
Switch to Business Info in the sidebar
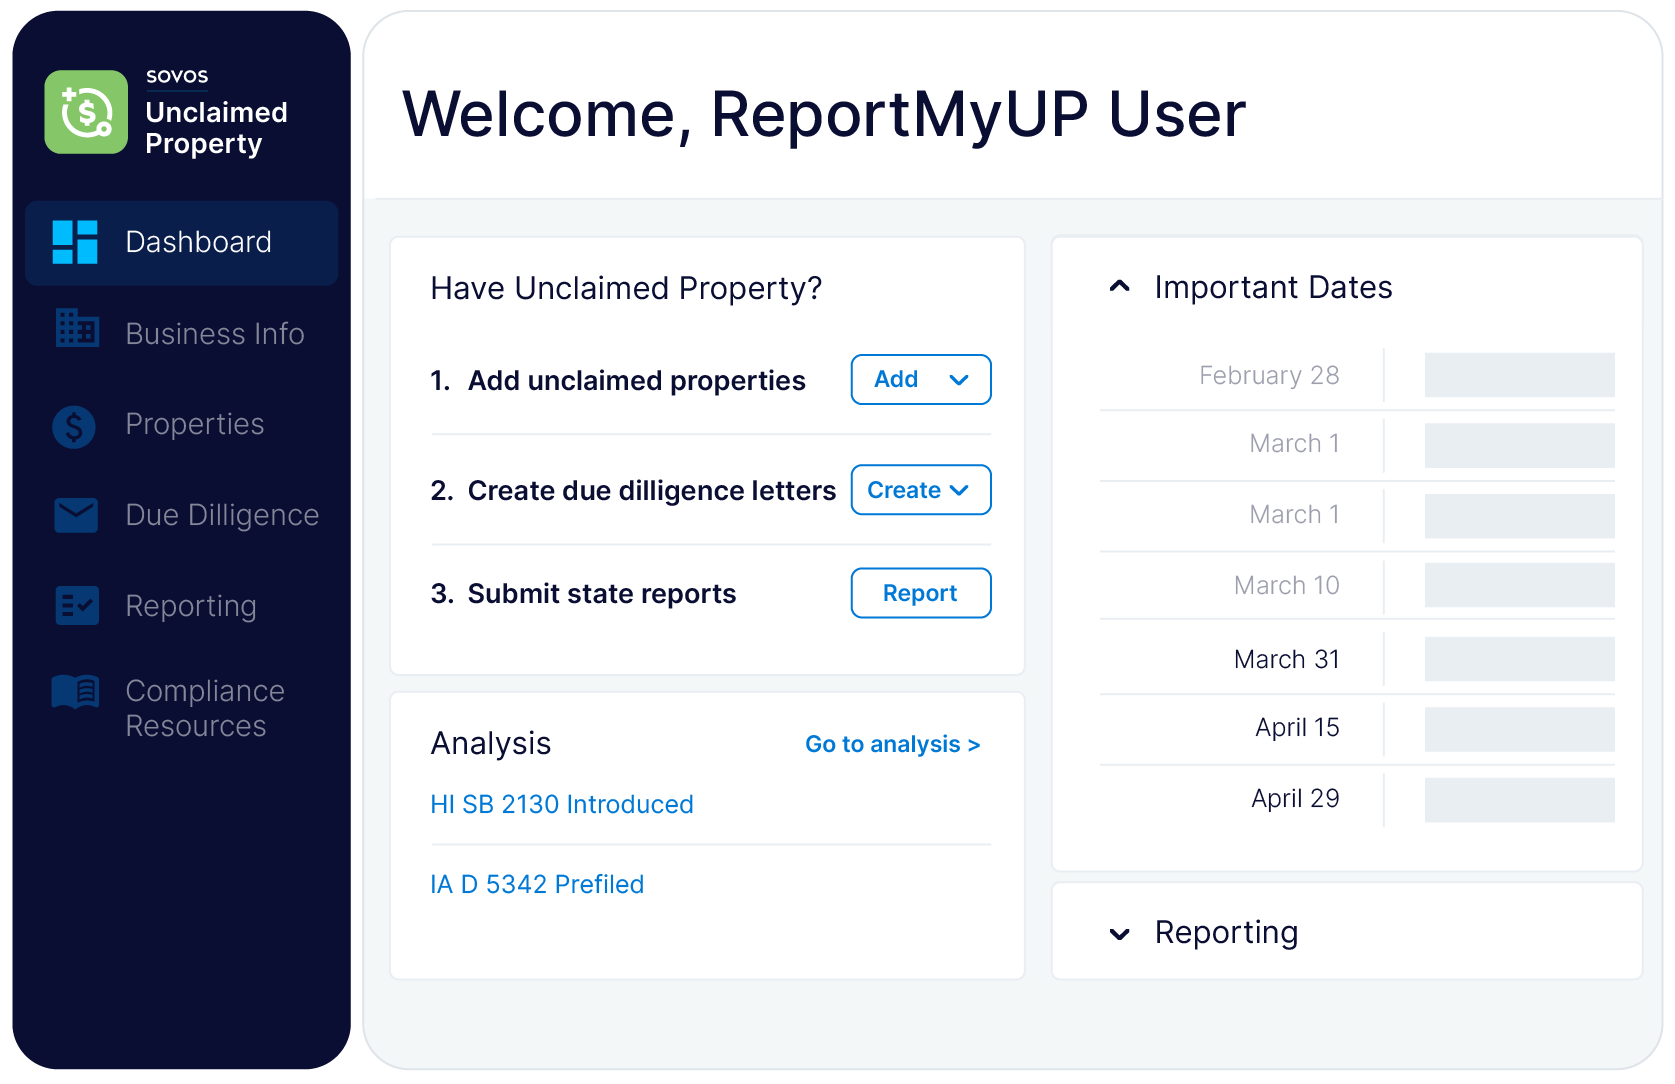[x=214, y=333]
